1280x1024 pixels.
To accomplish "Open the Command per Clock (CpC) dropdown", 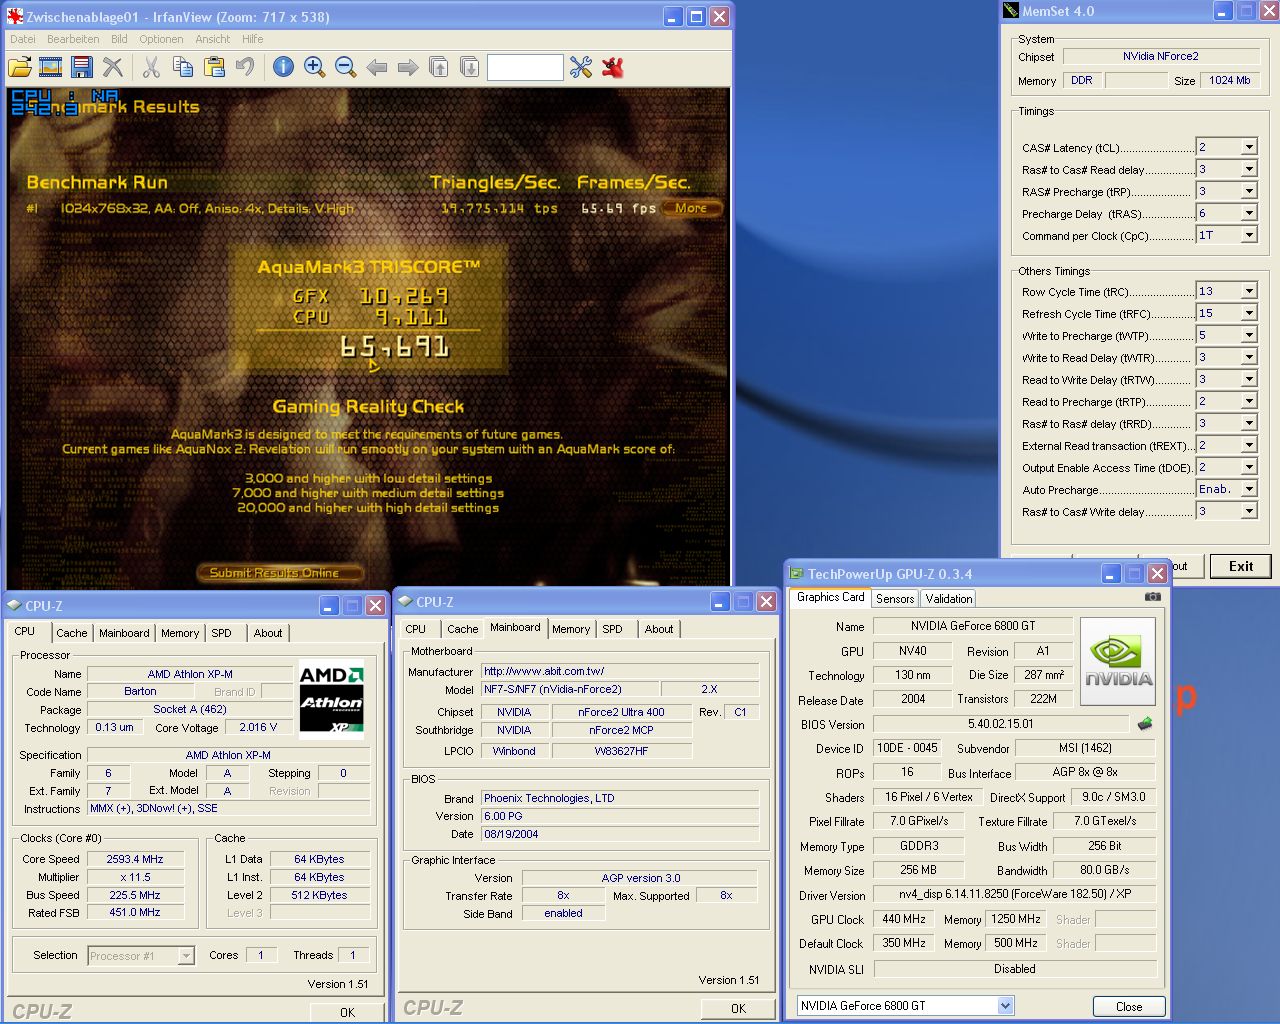I will click(x=1249, y=235).
